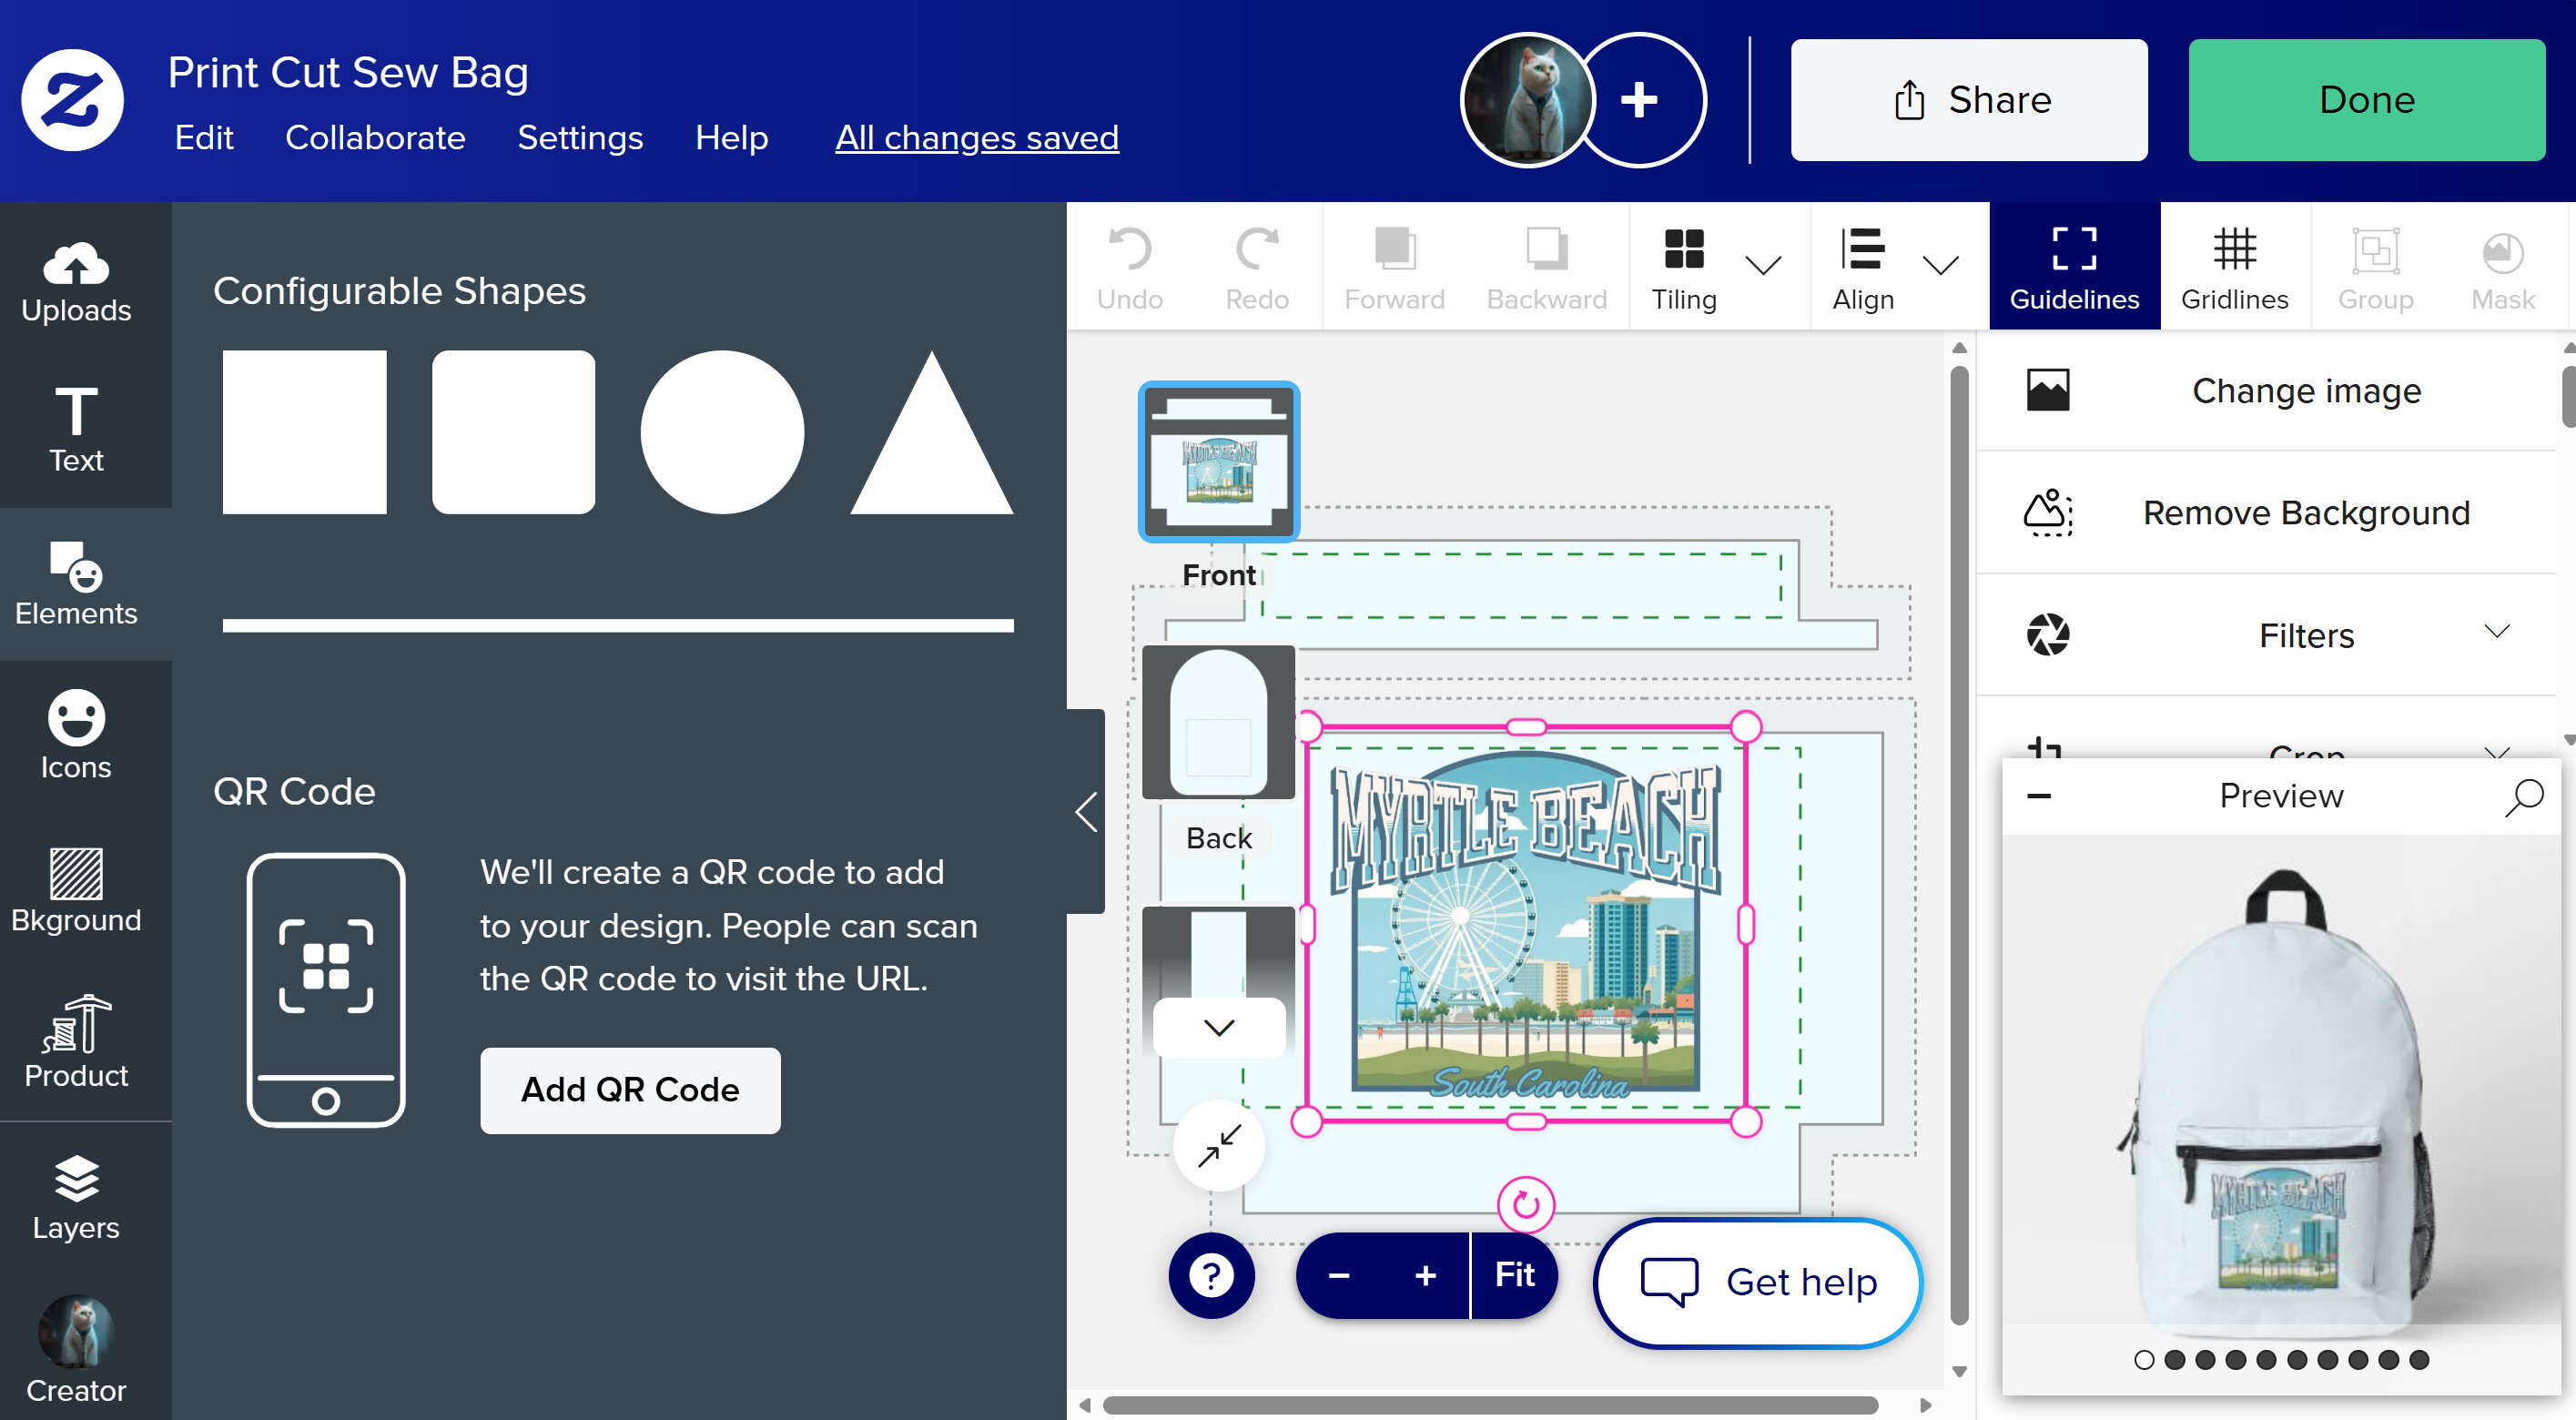Click Add QR Code button
Viewport: 2576px width, 1420px height.
pos(630,1090)
